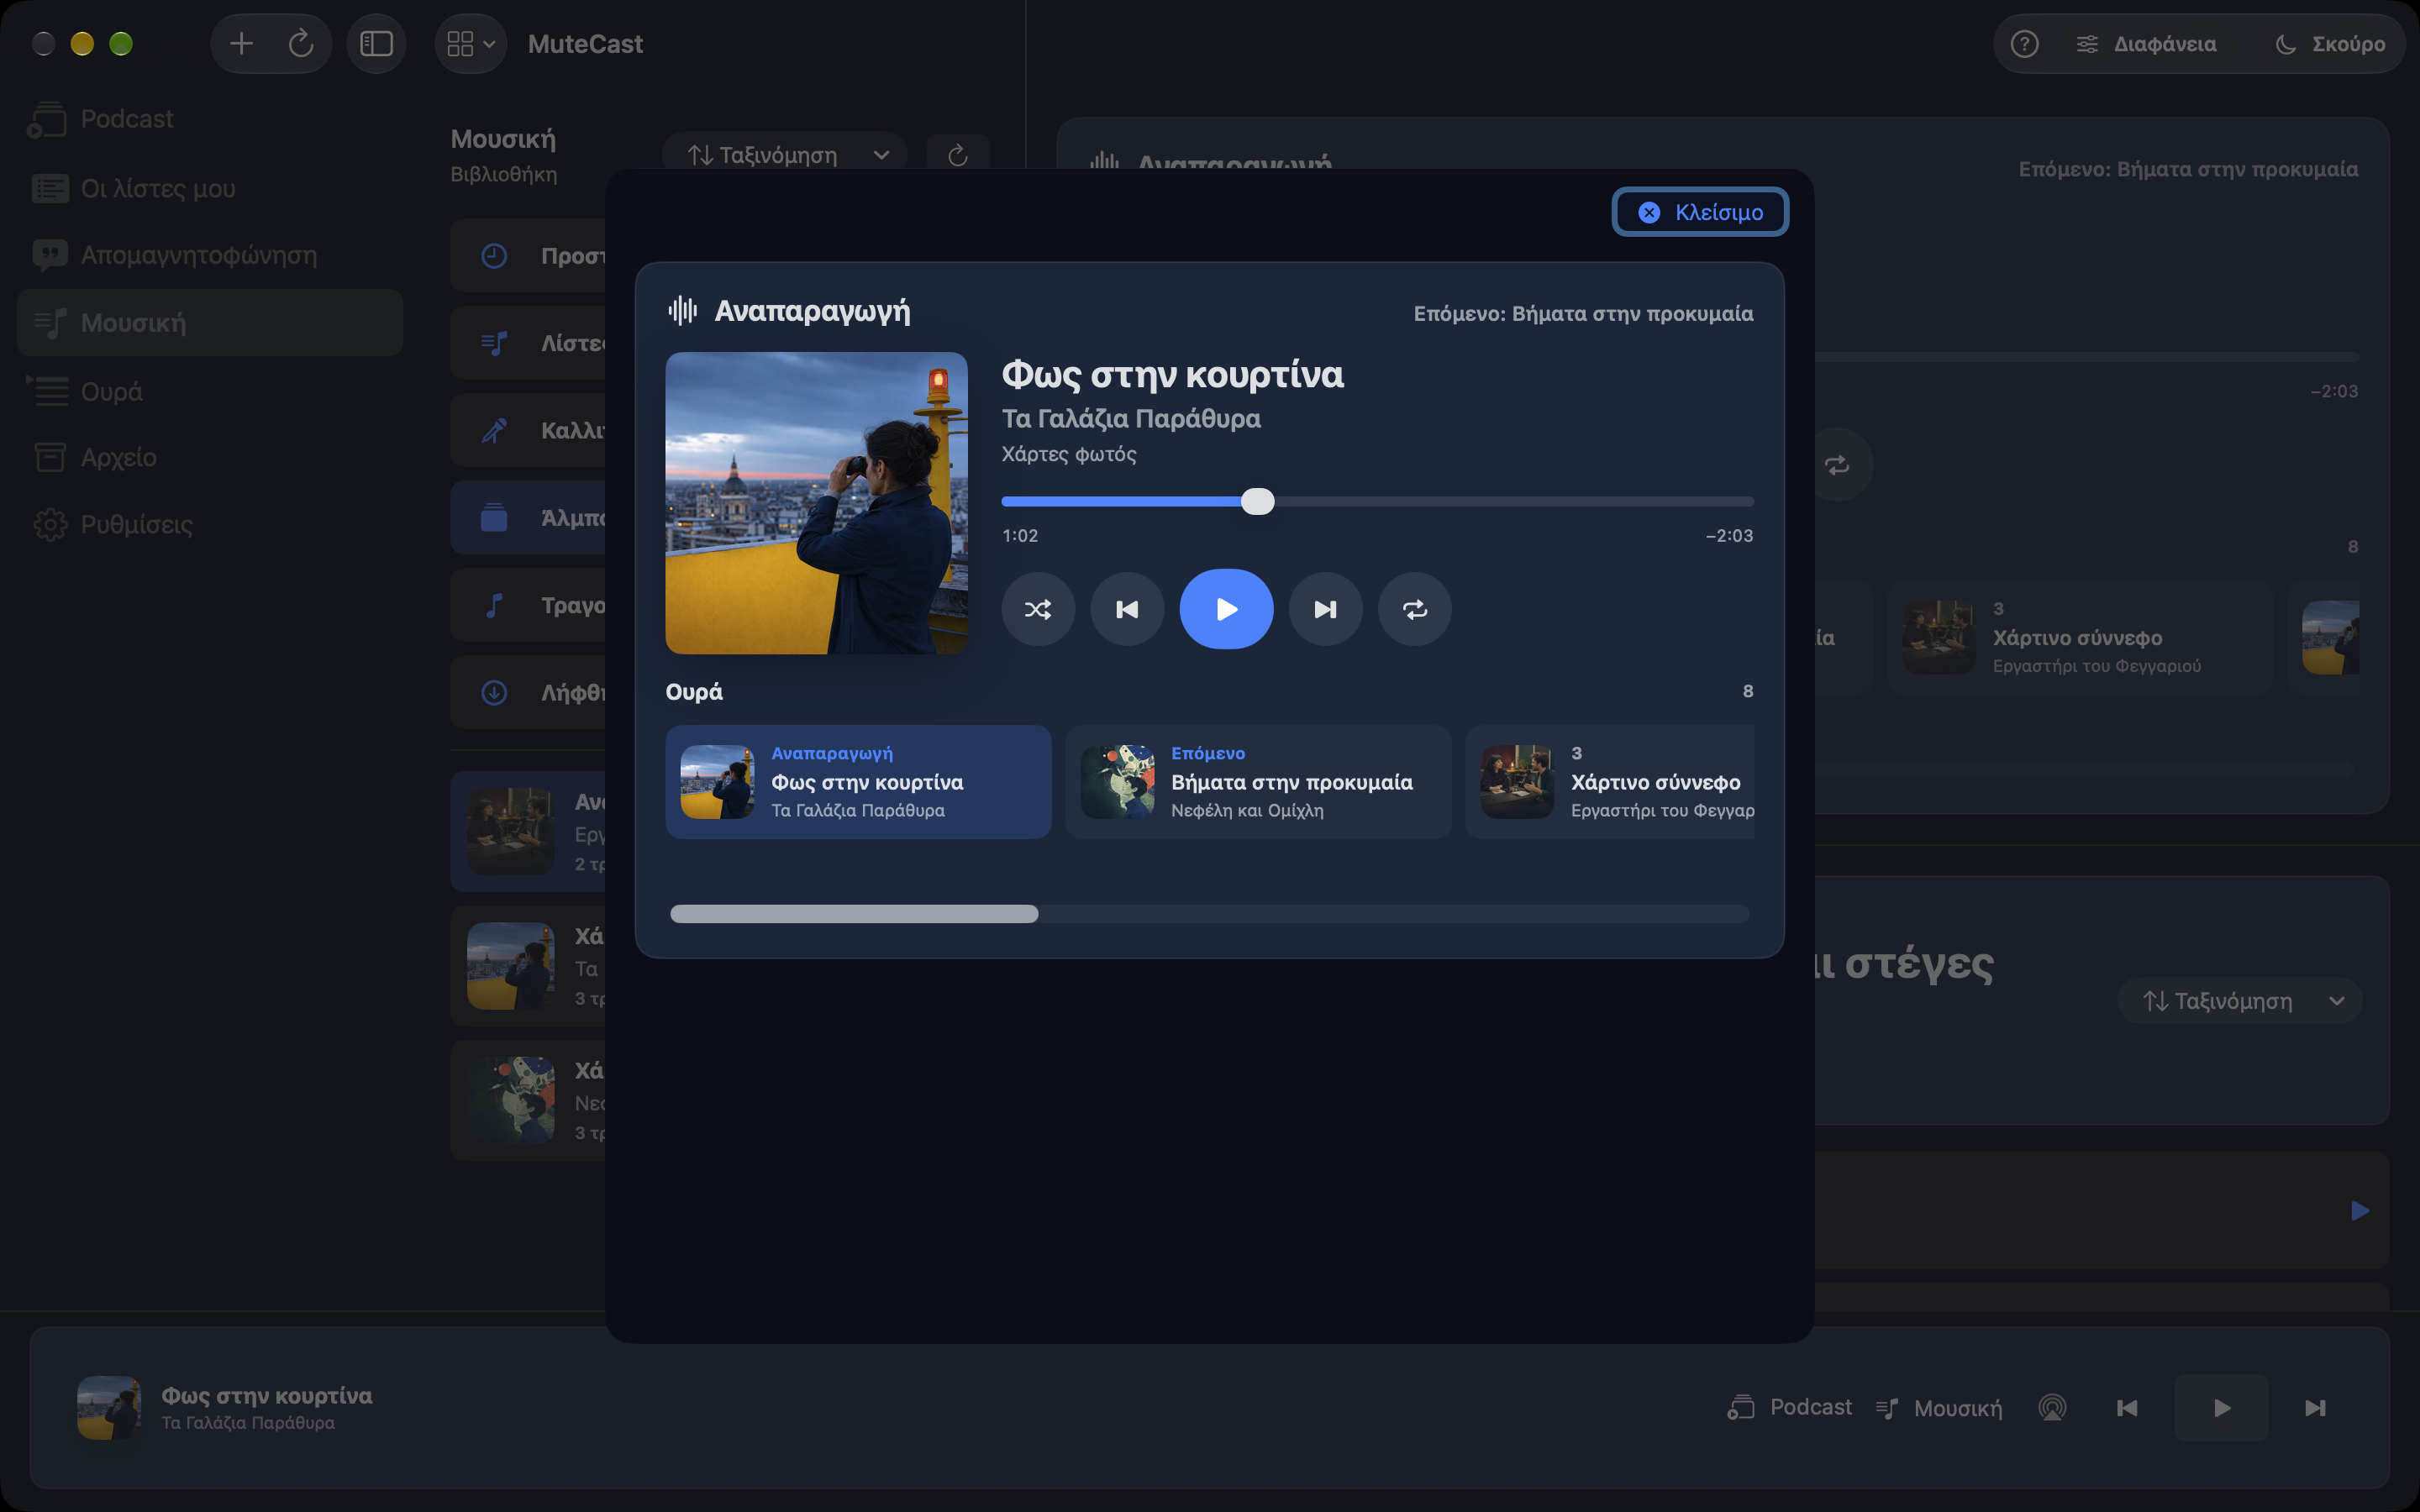Toggle repeat in the player dialog
The width and height of the screenshot is (2420, 1512).
point(1414,609)
